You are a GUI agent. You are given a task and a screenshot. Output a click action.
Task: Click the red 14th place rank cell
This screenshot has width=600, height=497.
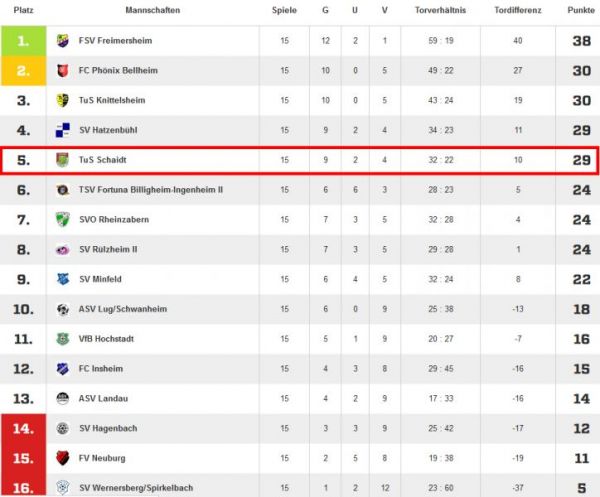(23, 429)
